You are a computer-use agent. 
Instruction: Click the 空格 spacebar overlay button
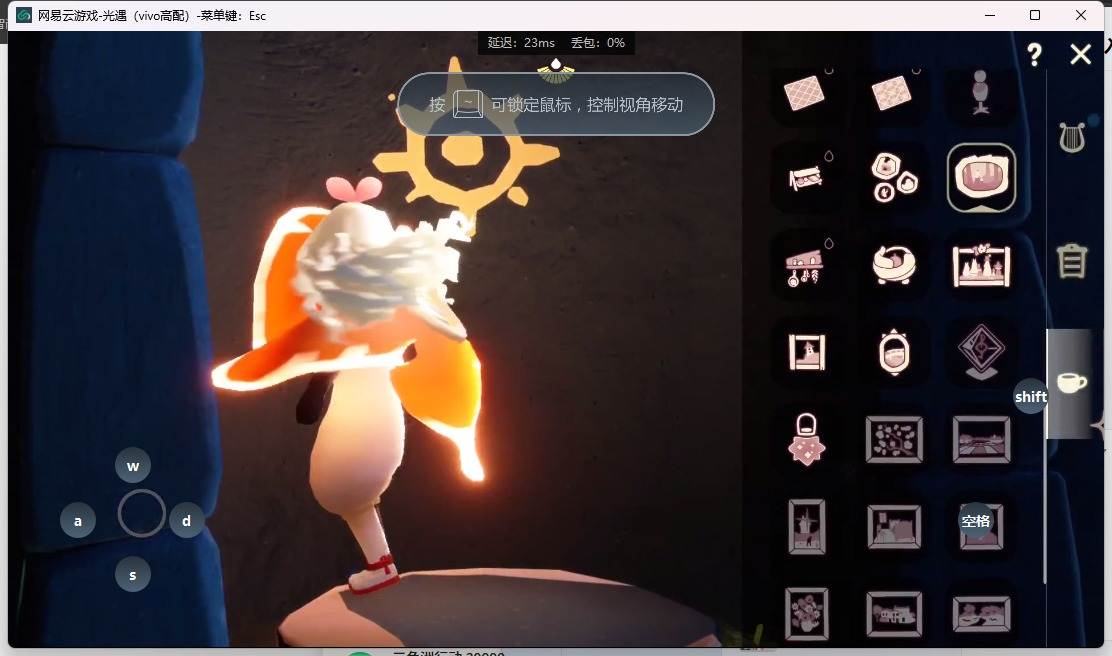click(976, 521)
